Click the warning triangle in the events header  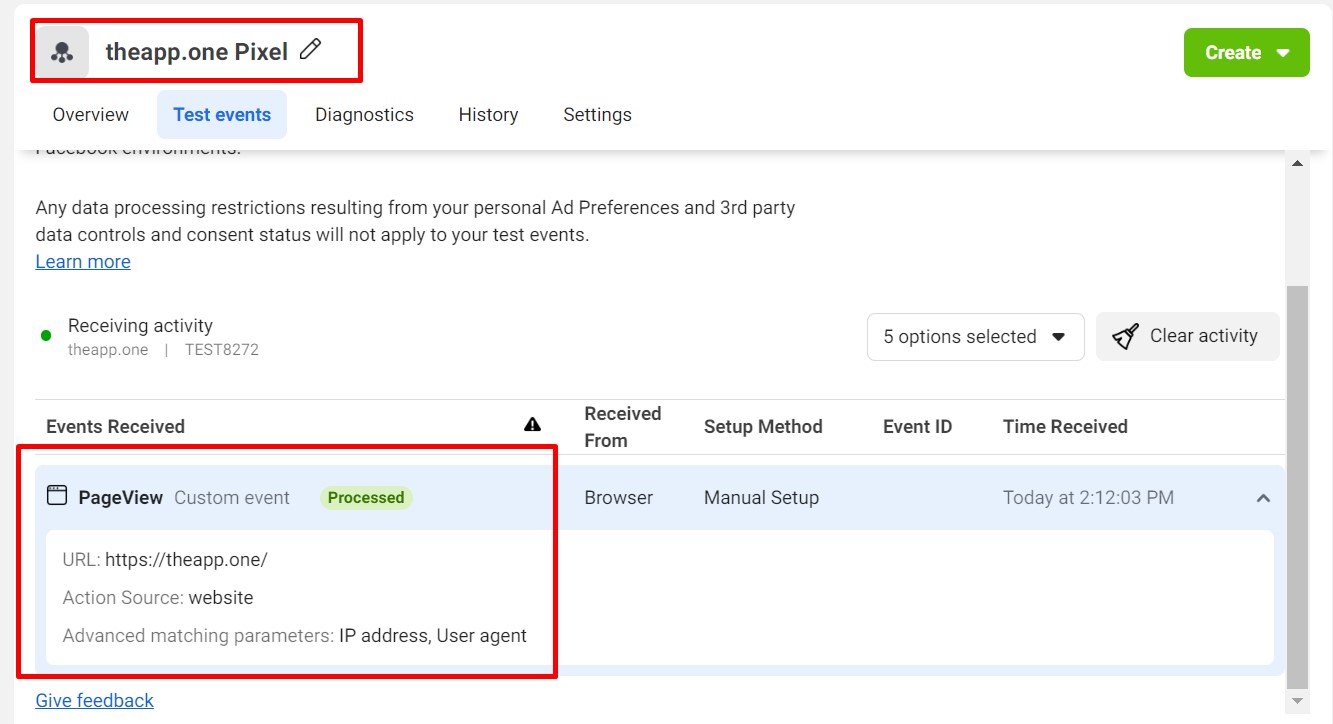pos(532,425)
